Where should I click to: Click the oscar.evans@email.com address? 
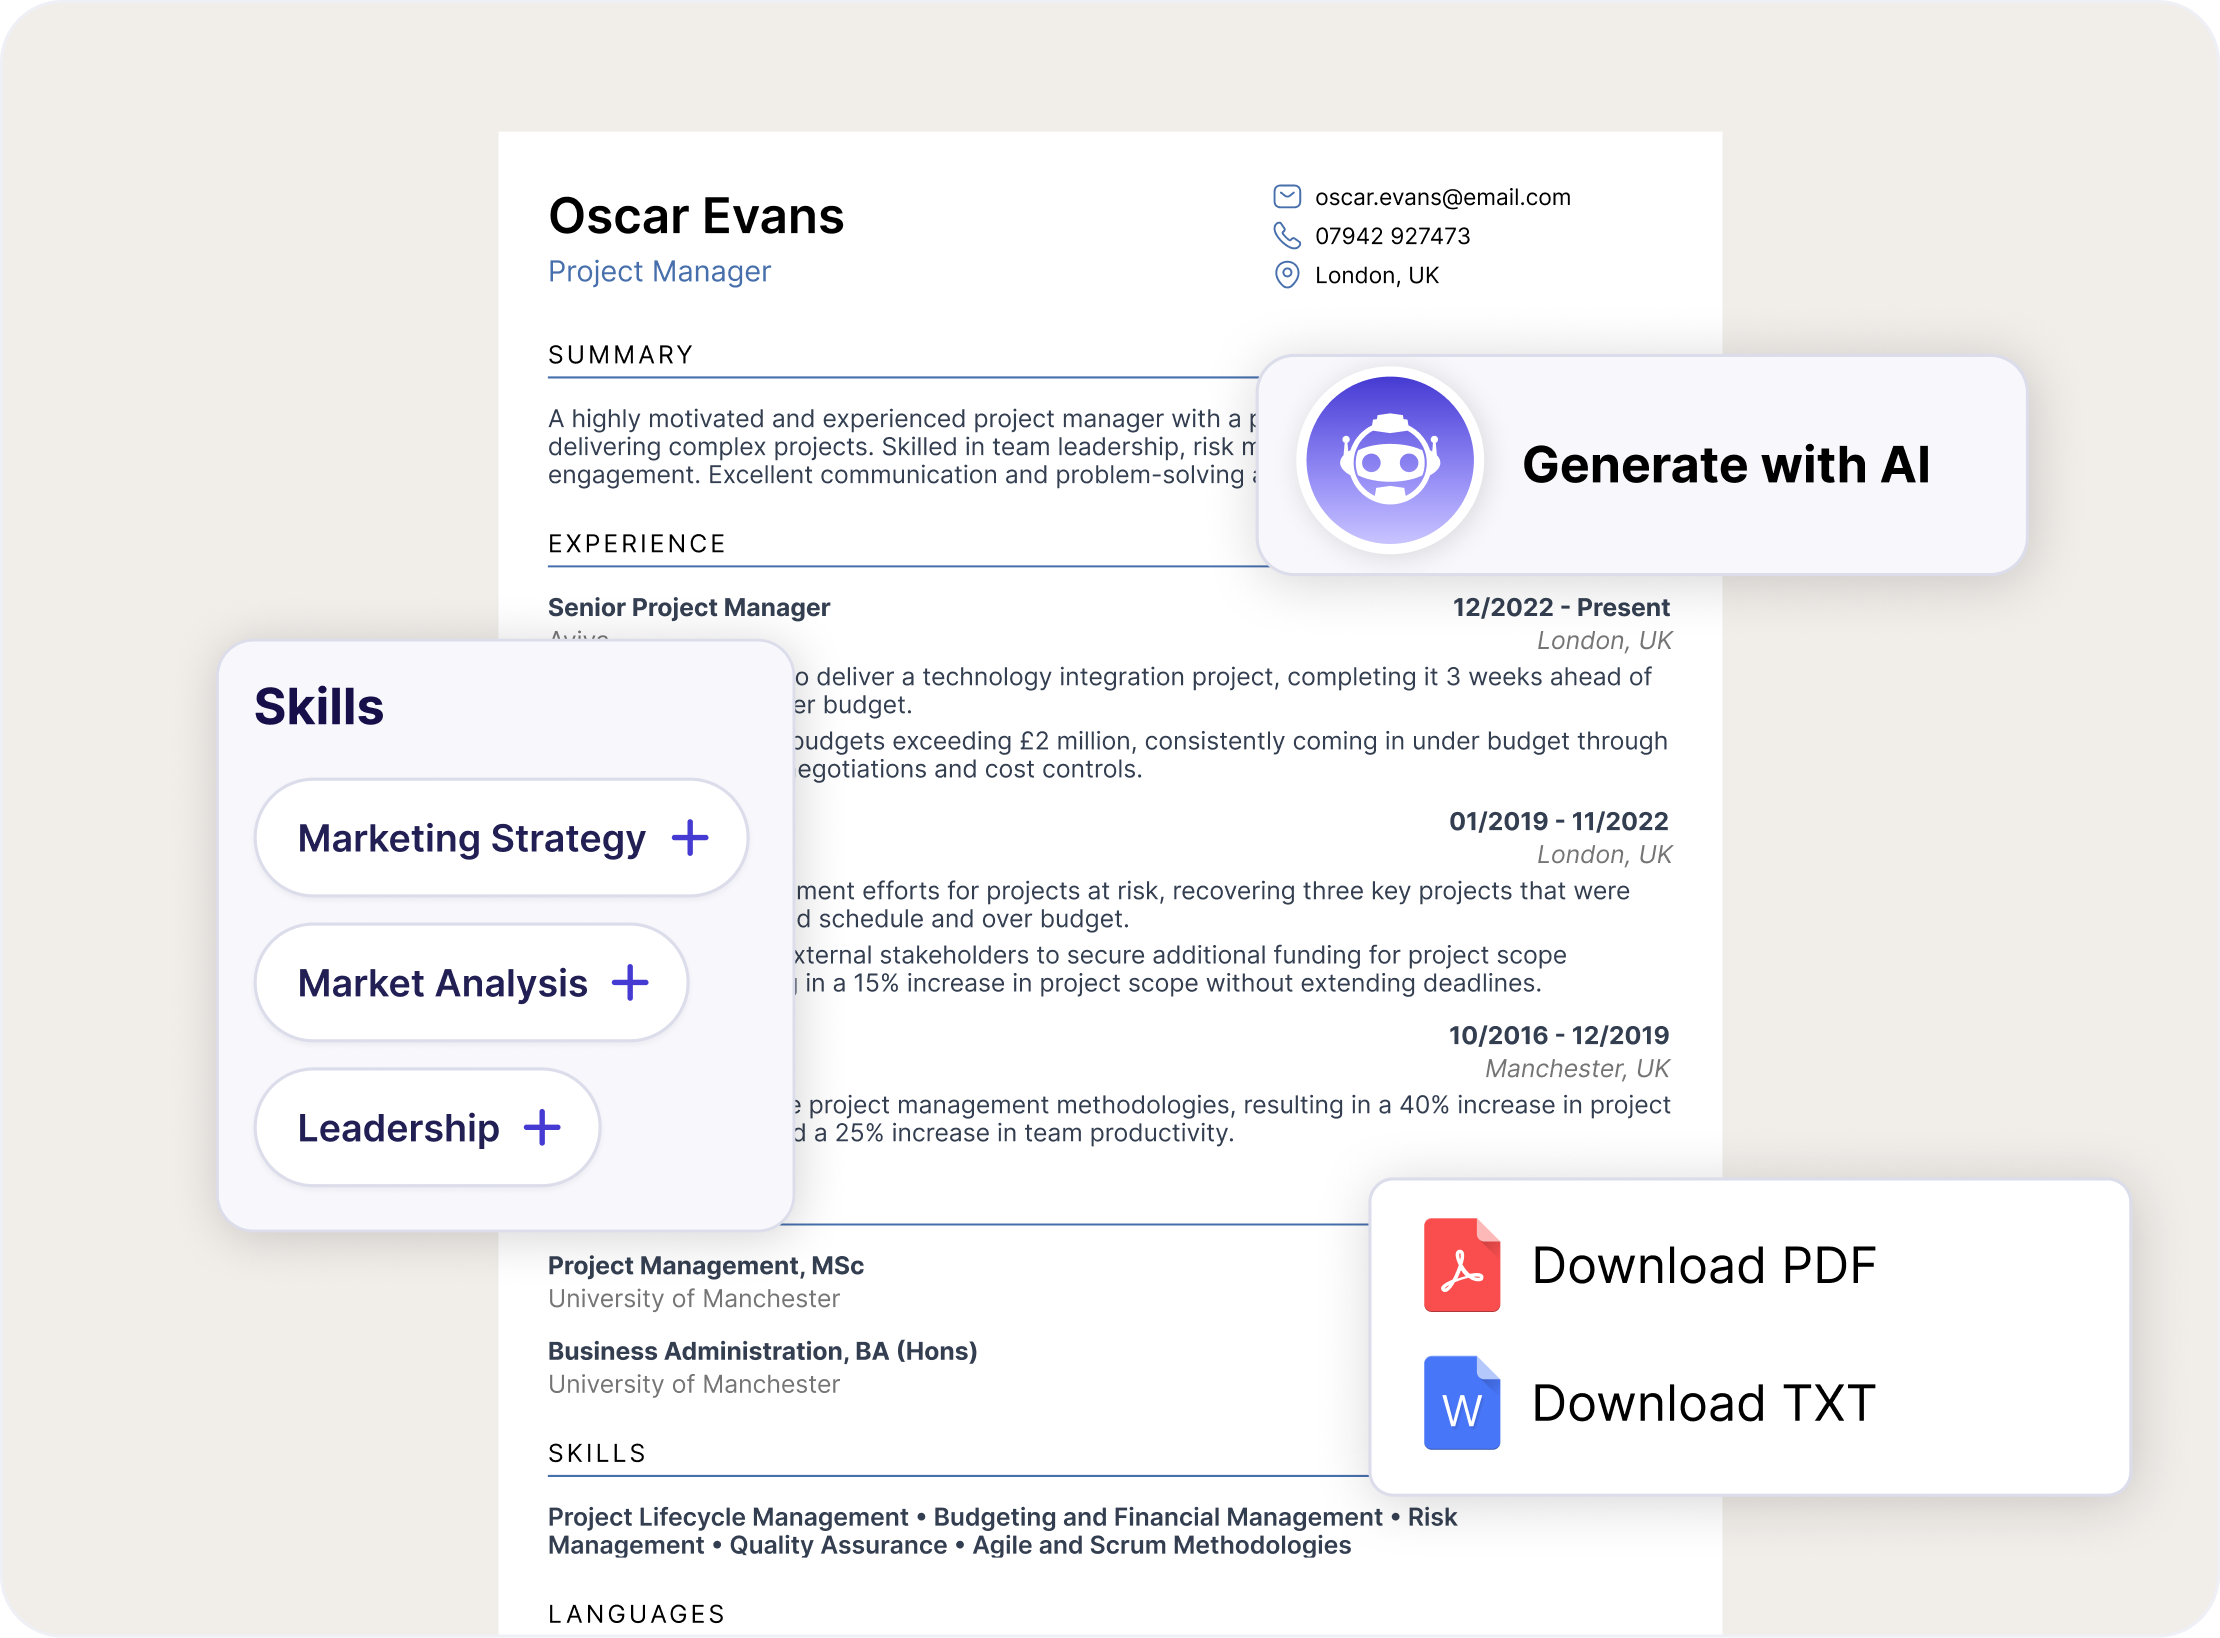click(x=1442, y=197)
